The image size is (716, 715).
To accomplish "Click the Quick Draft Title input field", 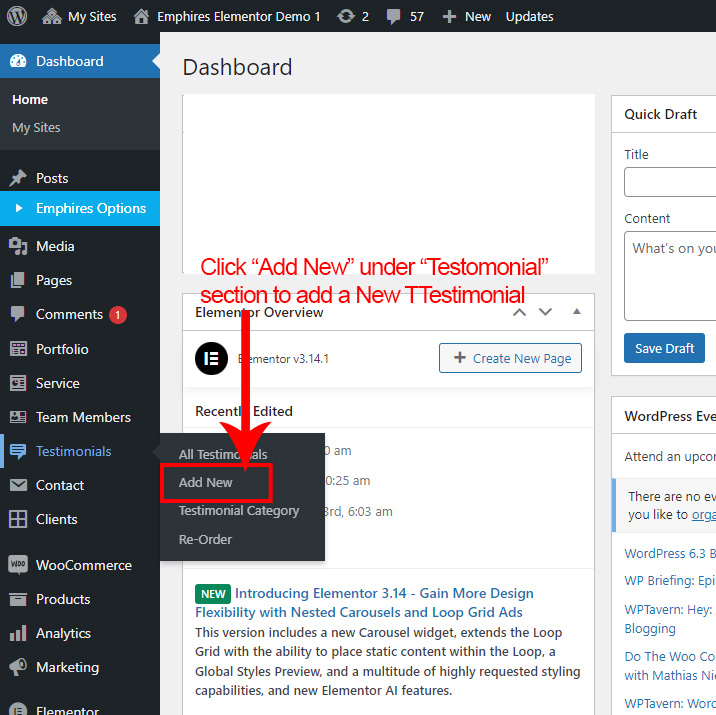I will pyautogui.click(x=669, y=182).
